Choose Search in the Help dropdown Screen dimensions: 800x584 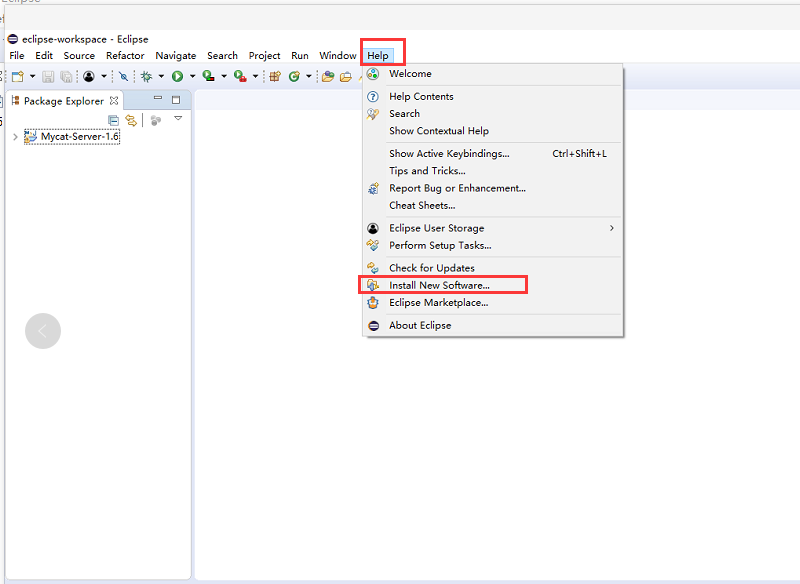(493, 114)
